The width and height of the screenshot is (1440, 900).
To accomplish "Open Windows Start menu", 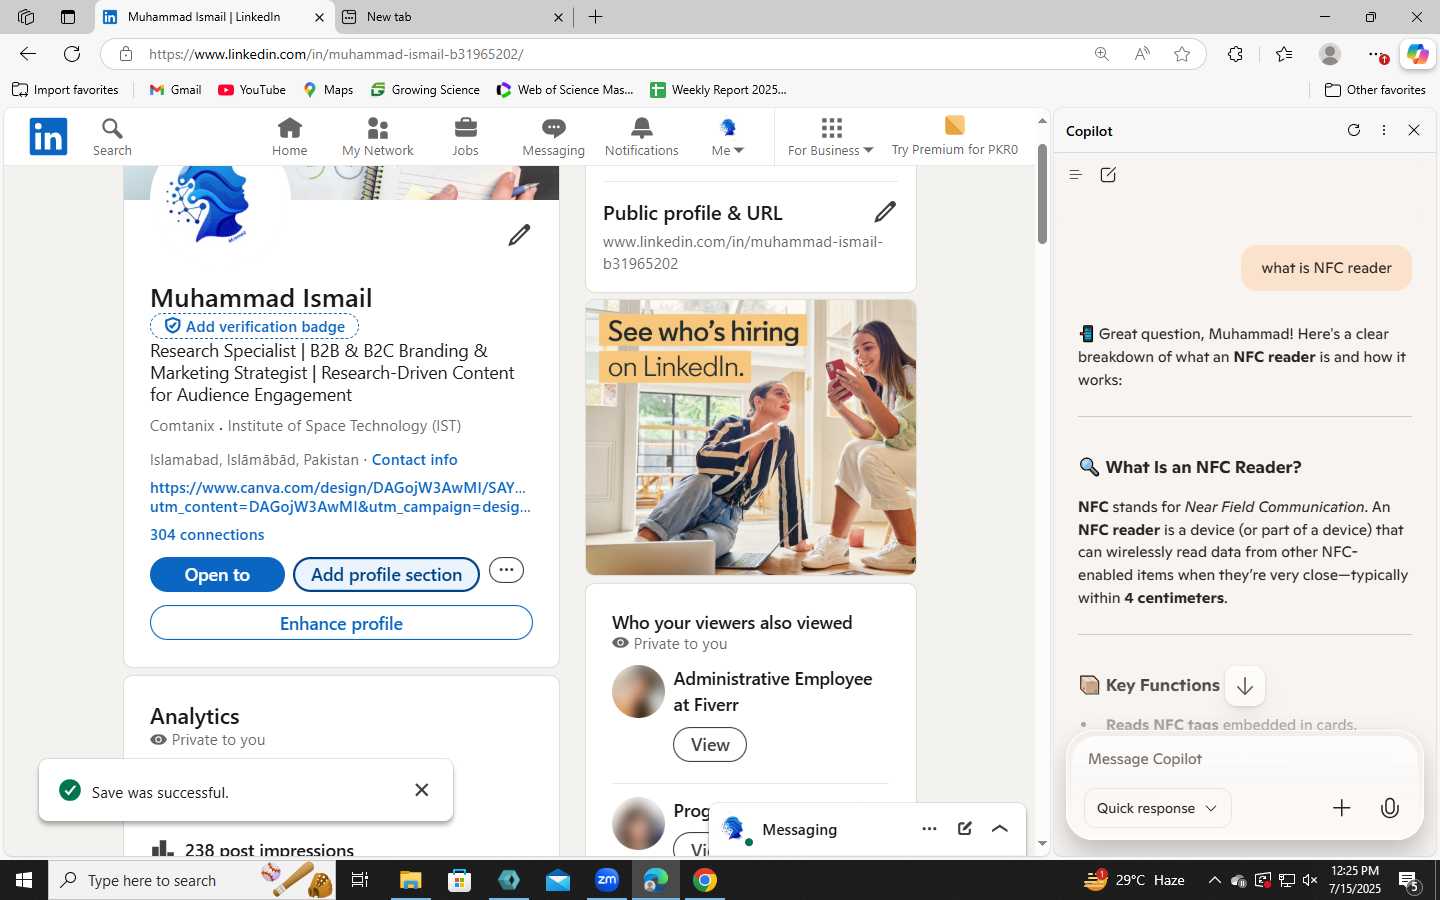I will [x=24, y=880].
